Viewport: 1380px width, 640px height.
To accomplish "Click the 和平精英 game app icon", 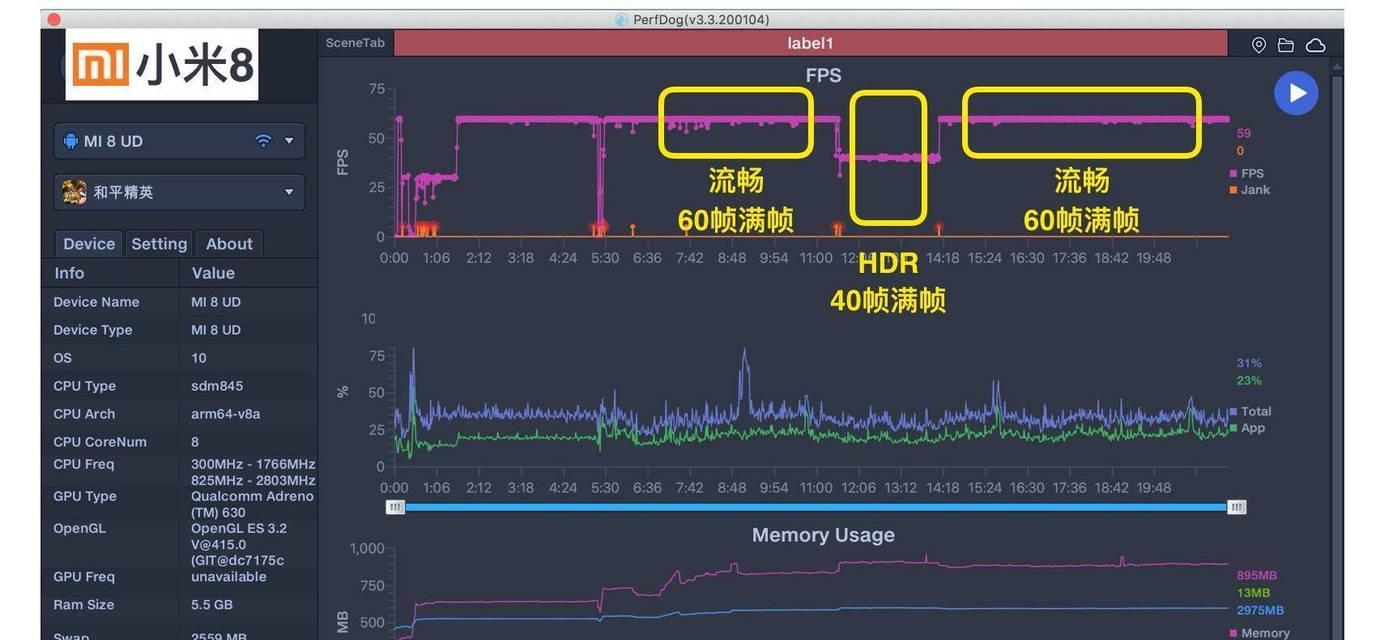I will pos(74,192).
